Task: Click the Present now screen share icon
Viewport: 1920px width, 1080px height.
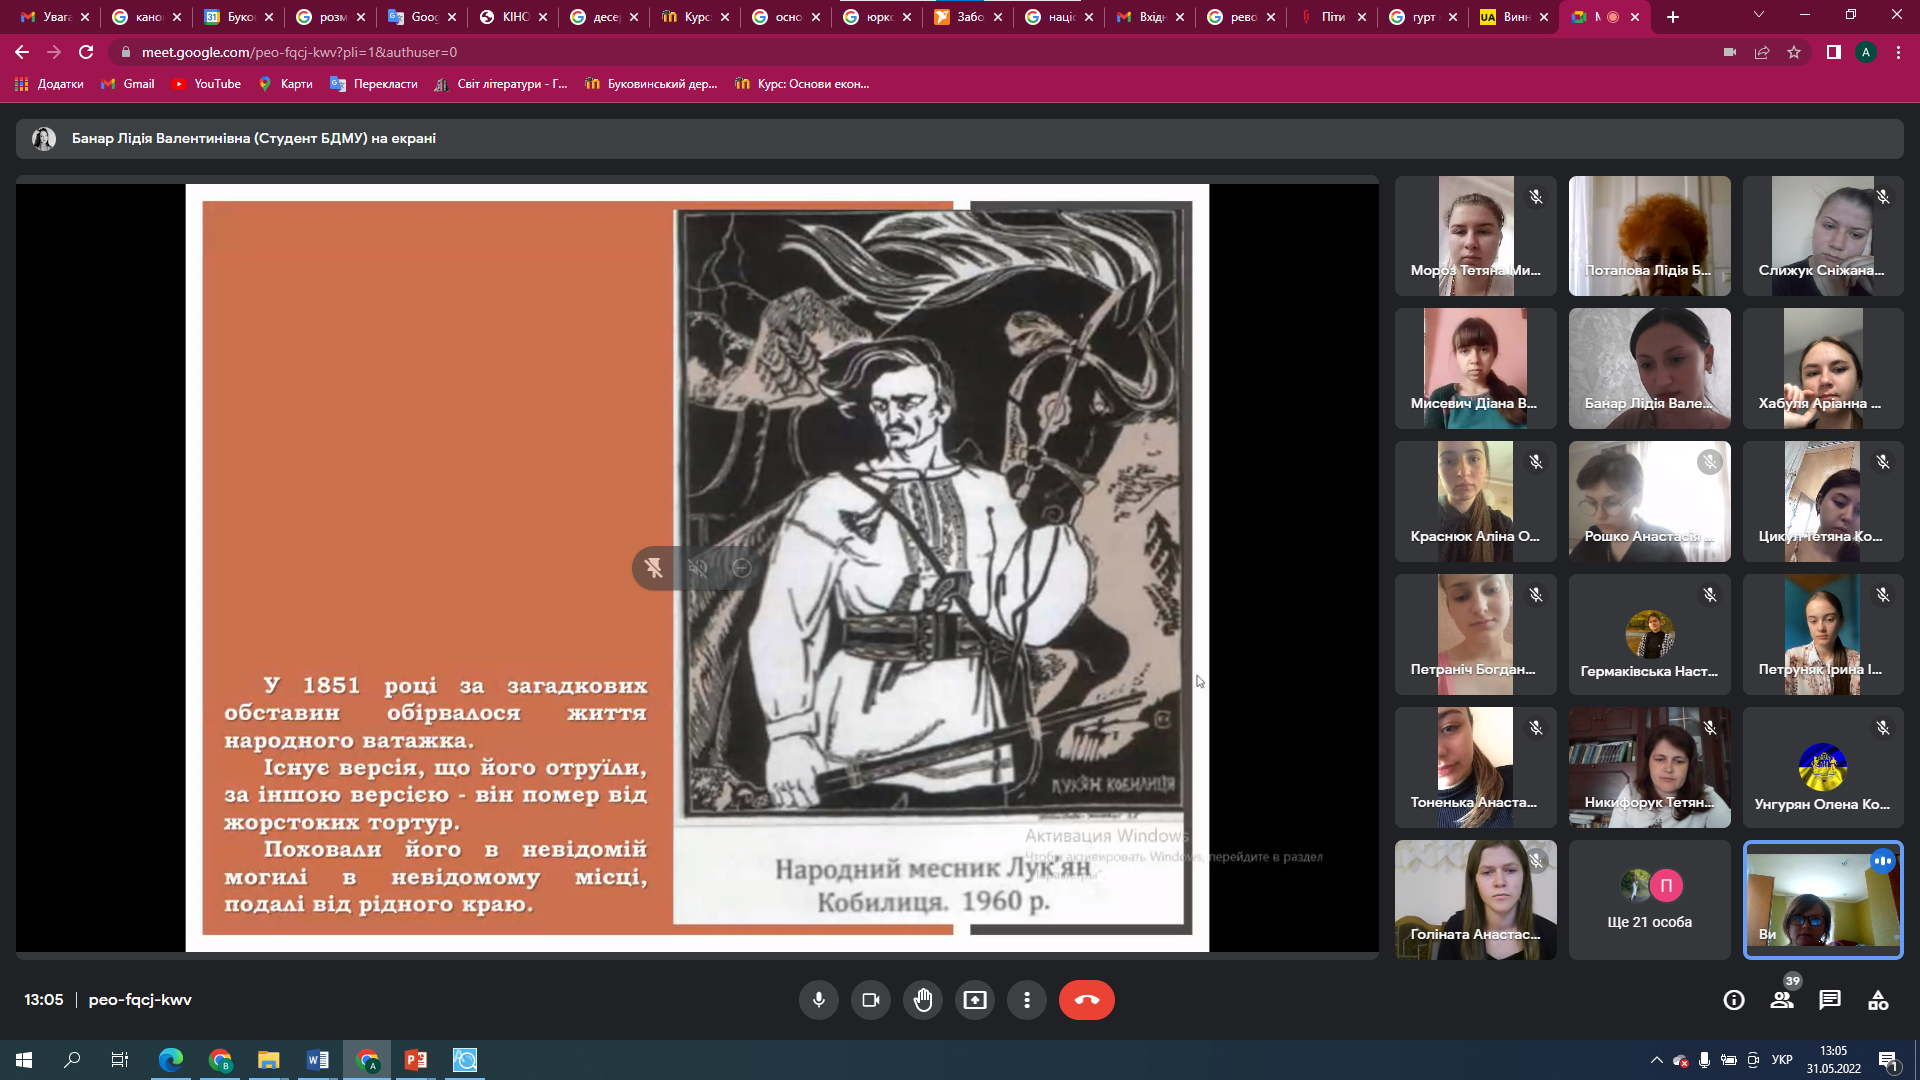Action: click(974, 1000)
